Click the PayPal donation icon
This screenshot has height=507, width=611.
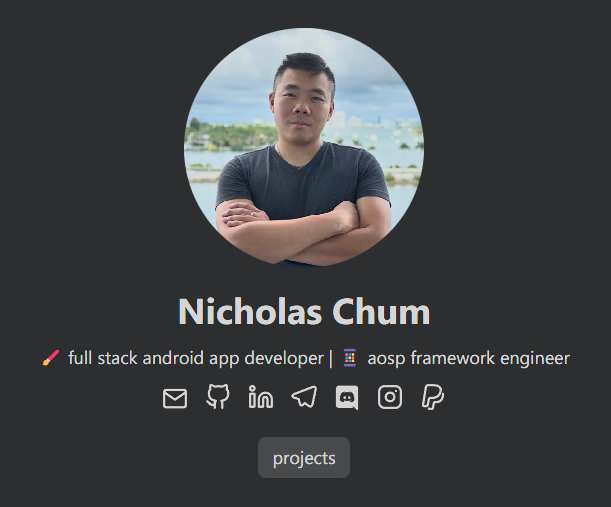433,397
